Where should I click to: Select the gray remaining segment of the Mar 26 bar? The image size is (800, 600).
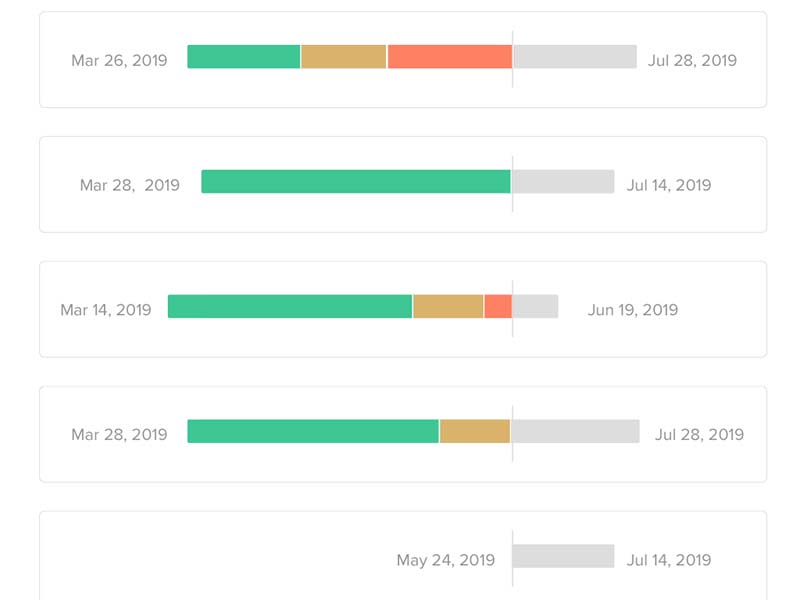(x=575, y=57)
